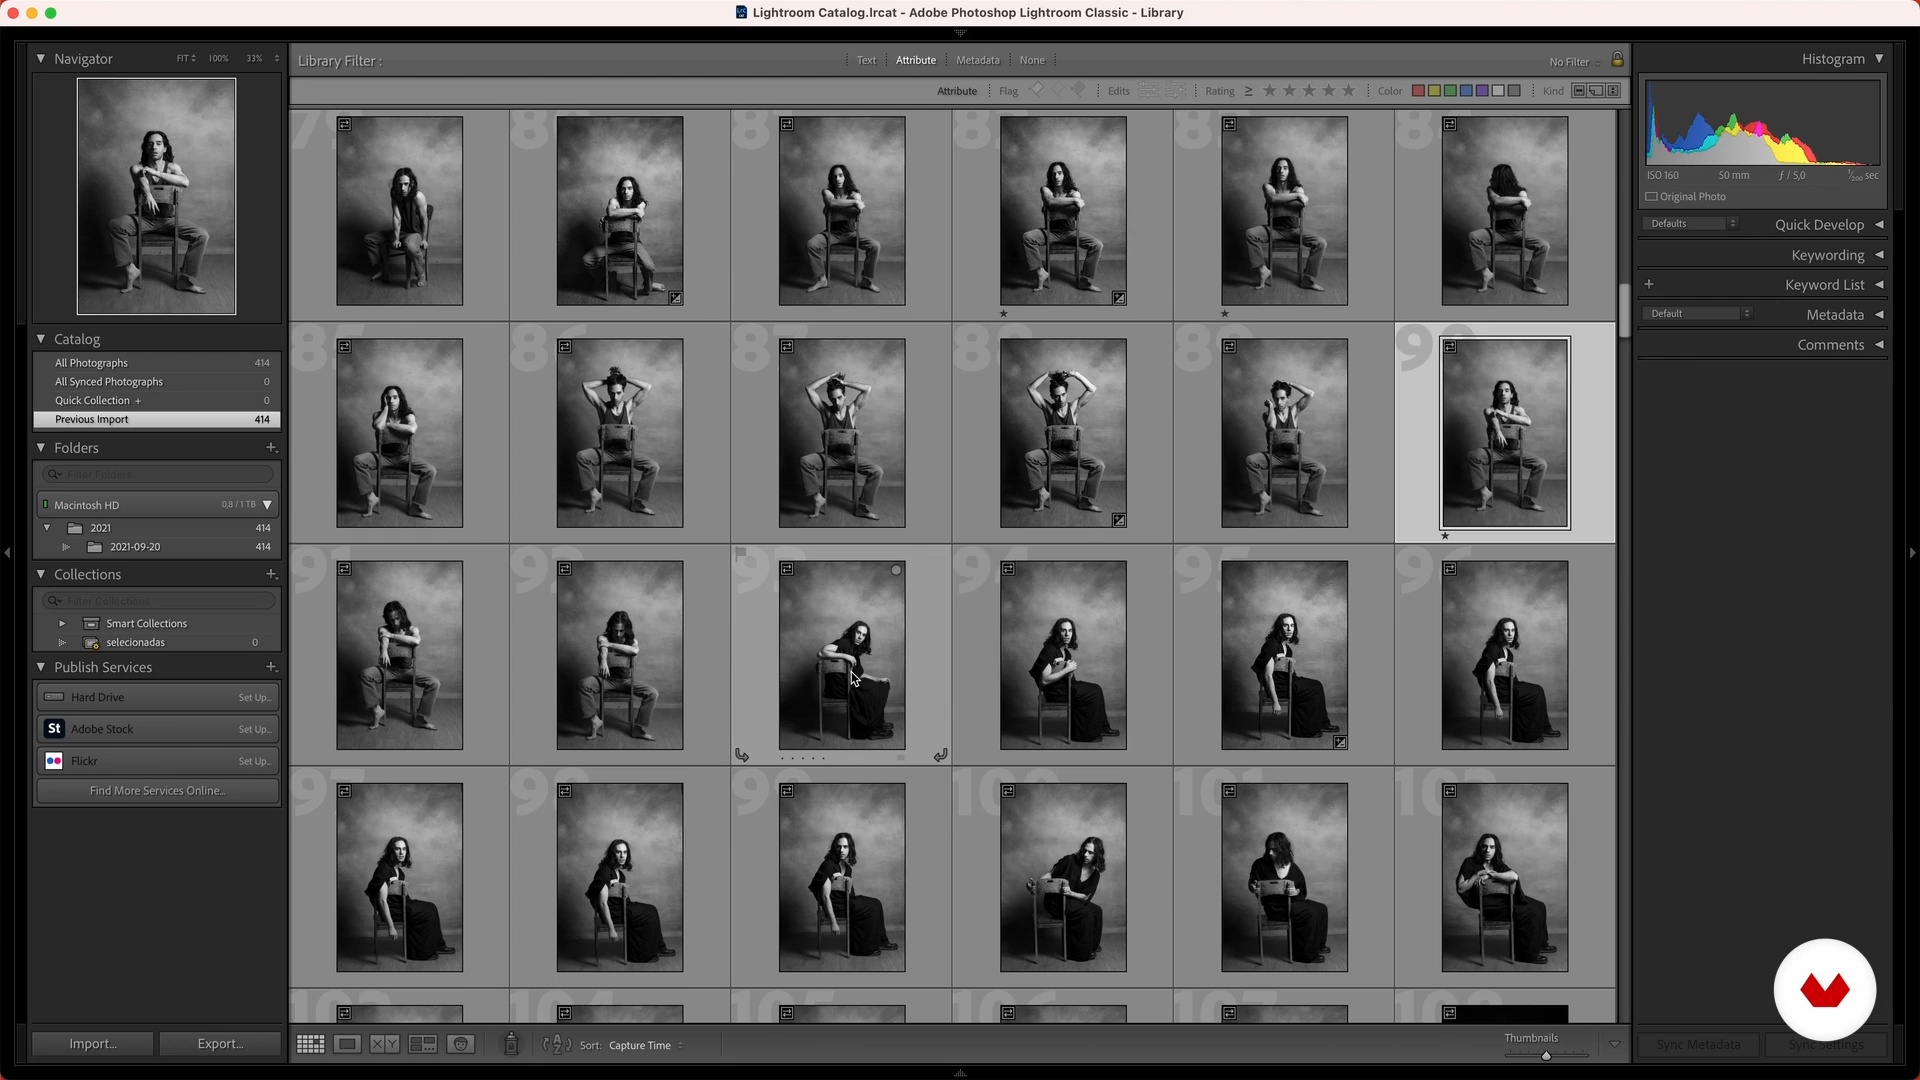Rotate hovered photo counterclockwise
The width and height of the screenshot is (1920, 1080).
742,755
